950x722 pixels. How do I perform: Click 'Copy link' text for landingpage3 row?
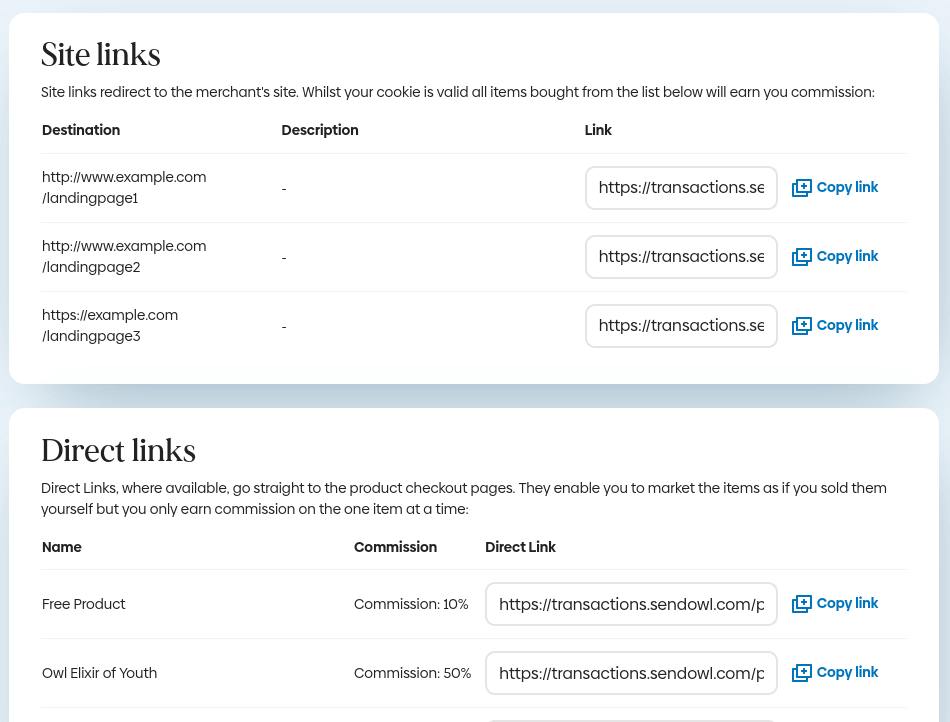[847, 325]
